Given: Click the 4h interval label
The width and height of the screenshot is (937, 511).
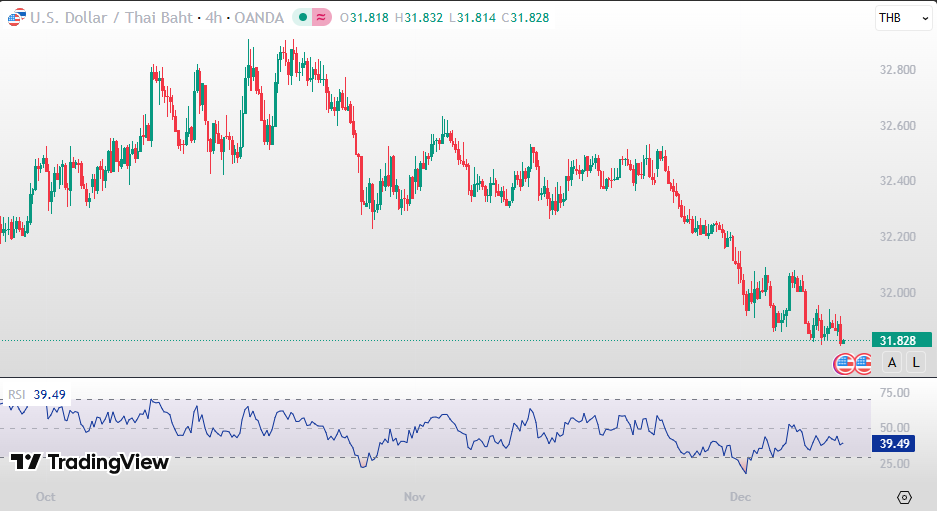Looking at the screenshot, I should click(213, 18).
